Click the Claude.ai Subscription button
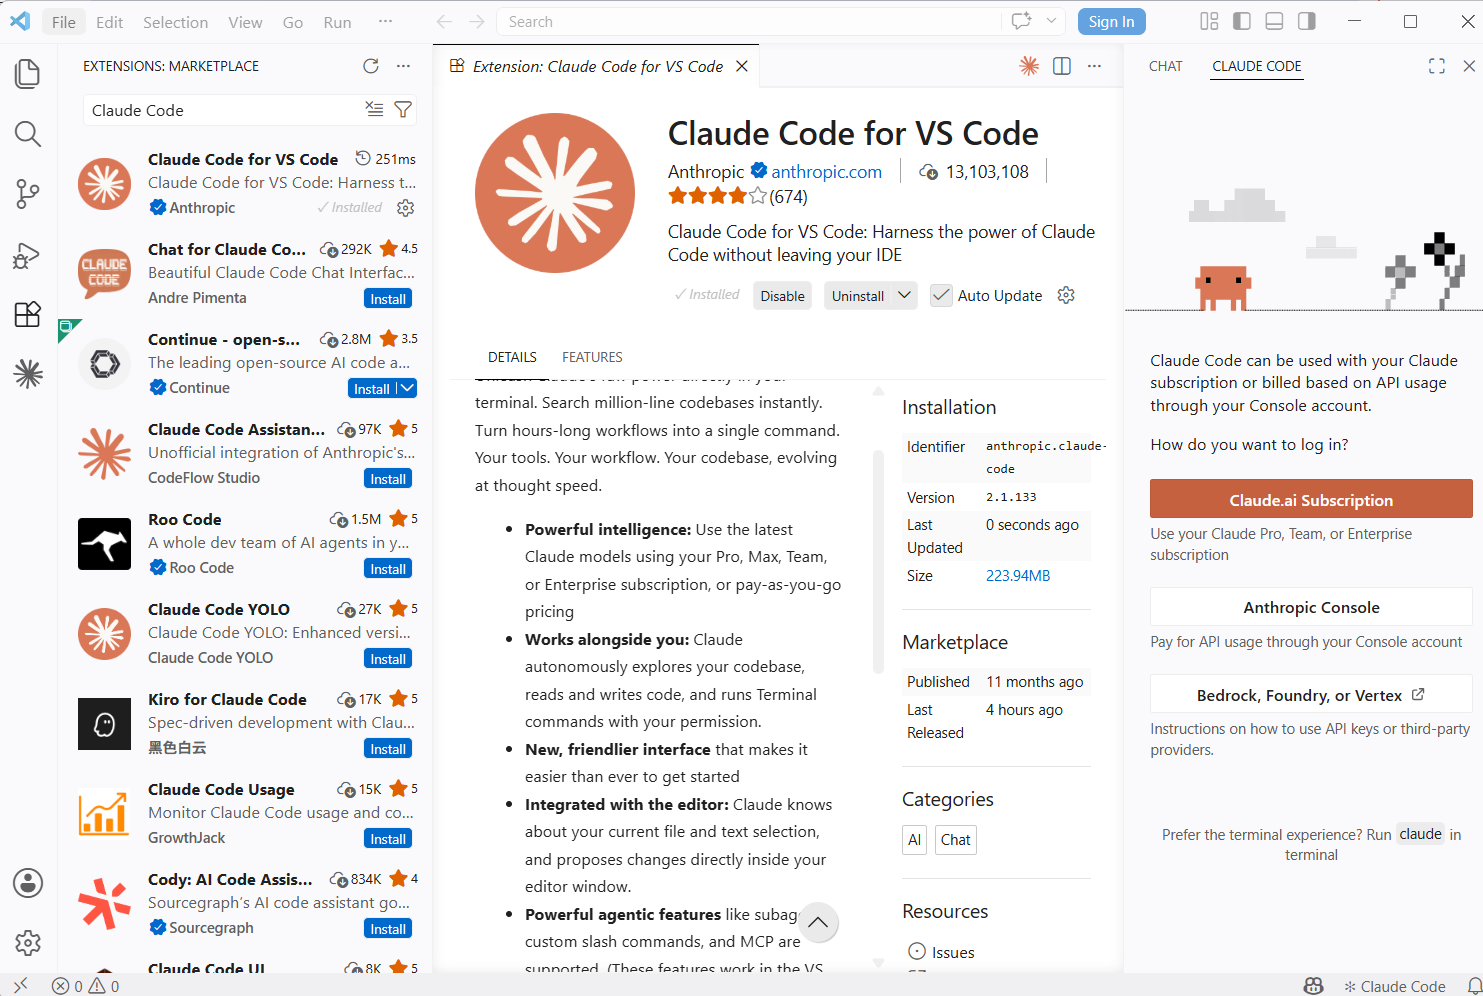1483x996 pixels. [x=1311, y=499]
